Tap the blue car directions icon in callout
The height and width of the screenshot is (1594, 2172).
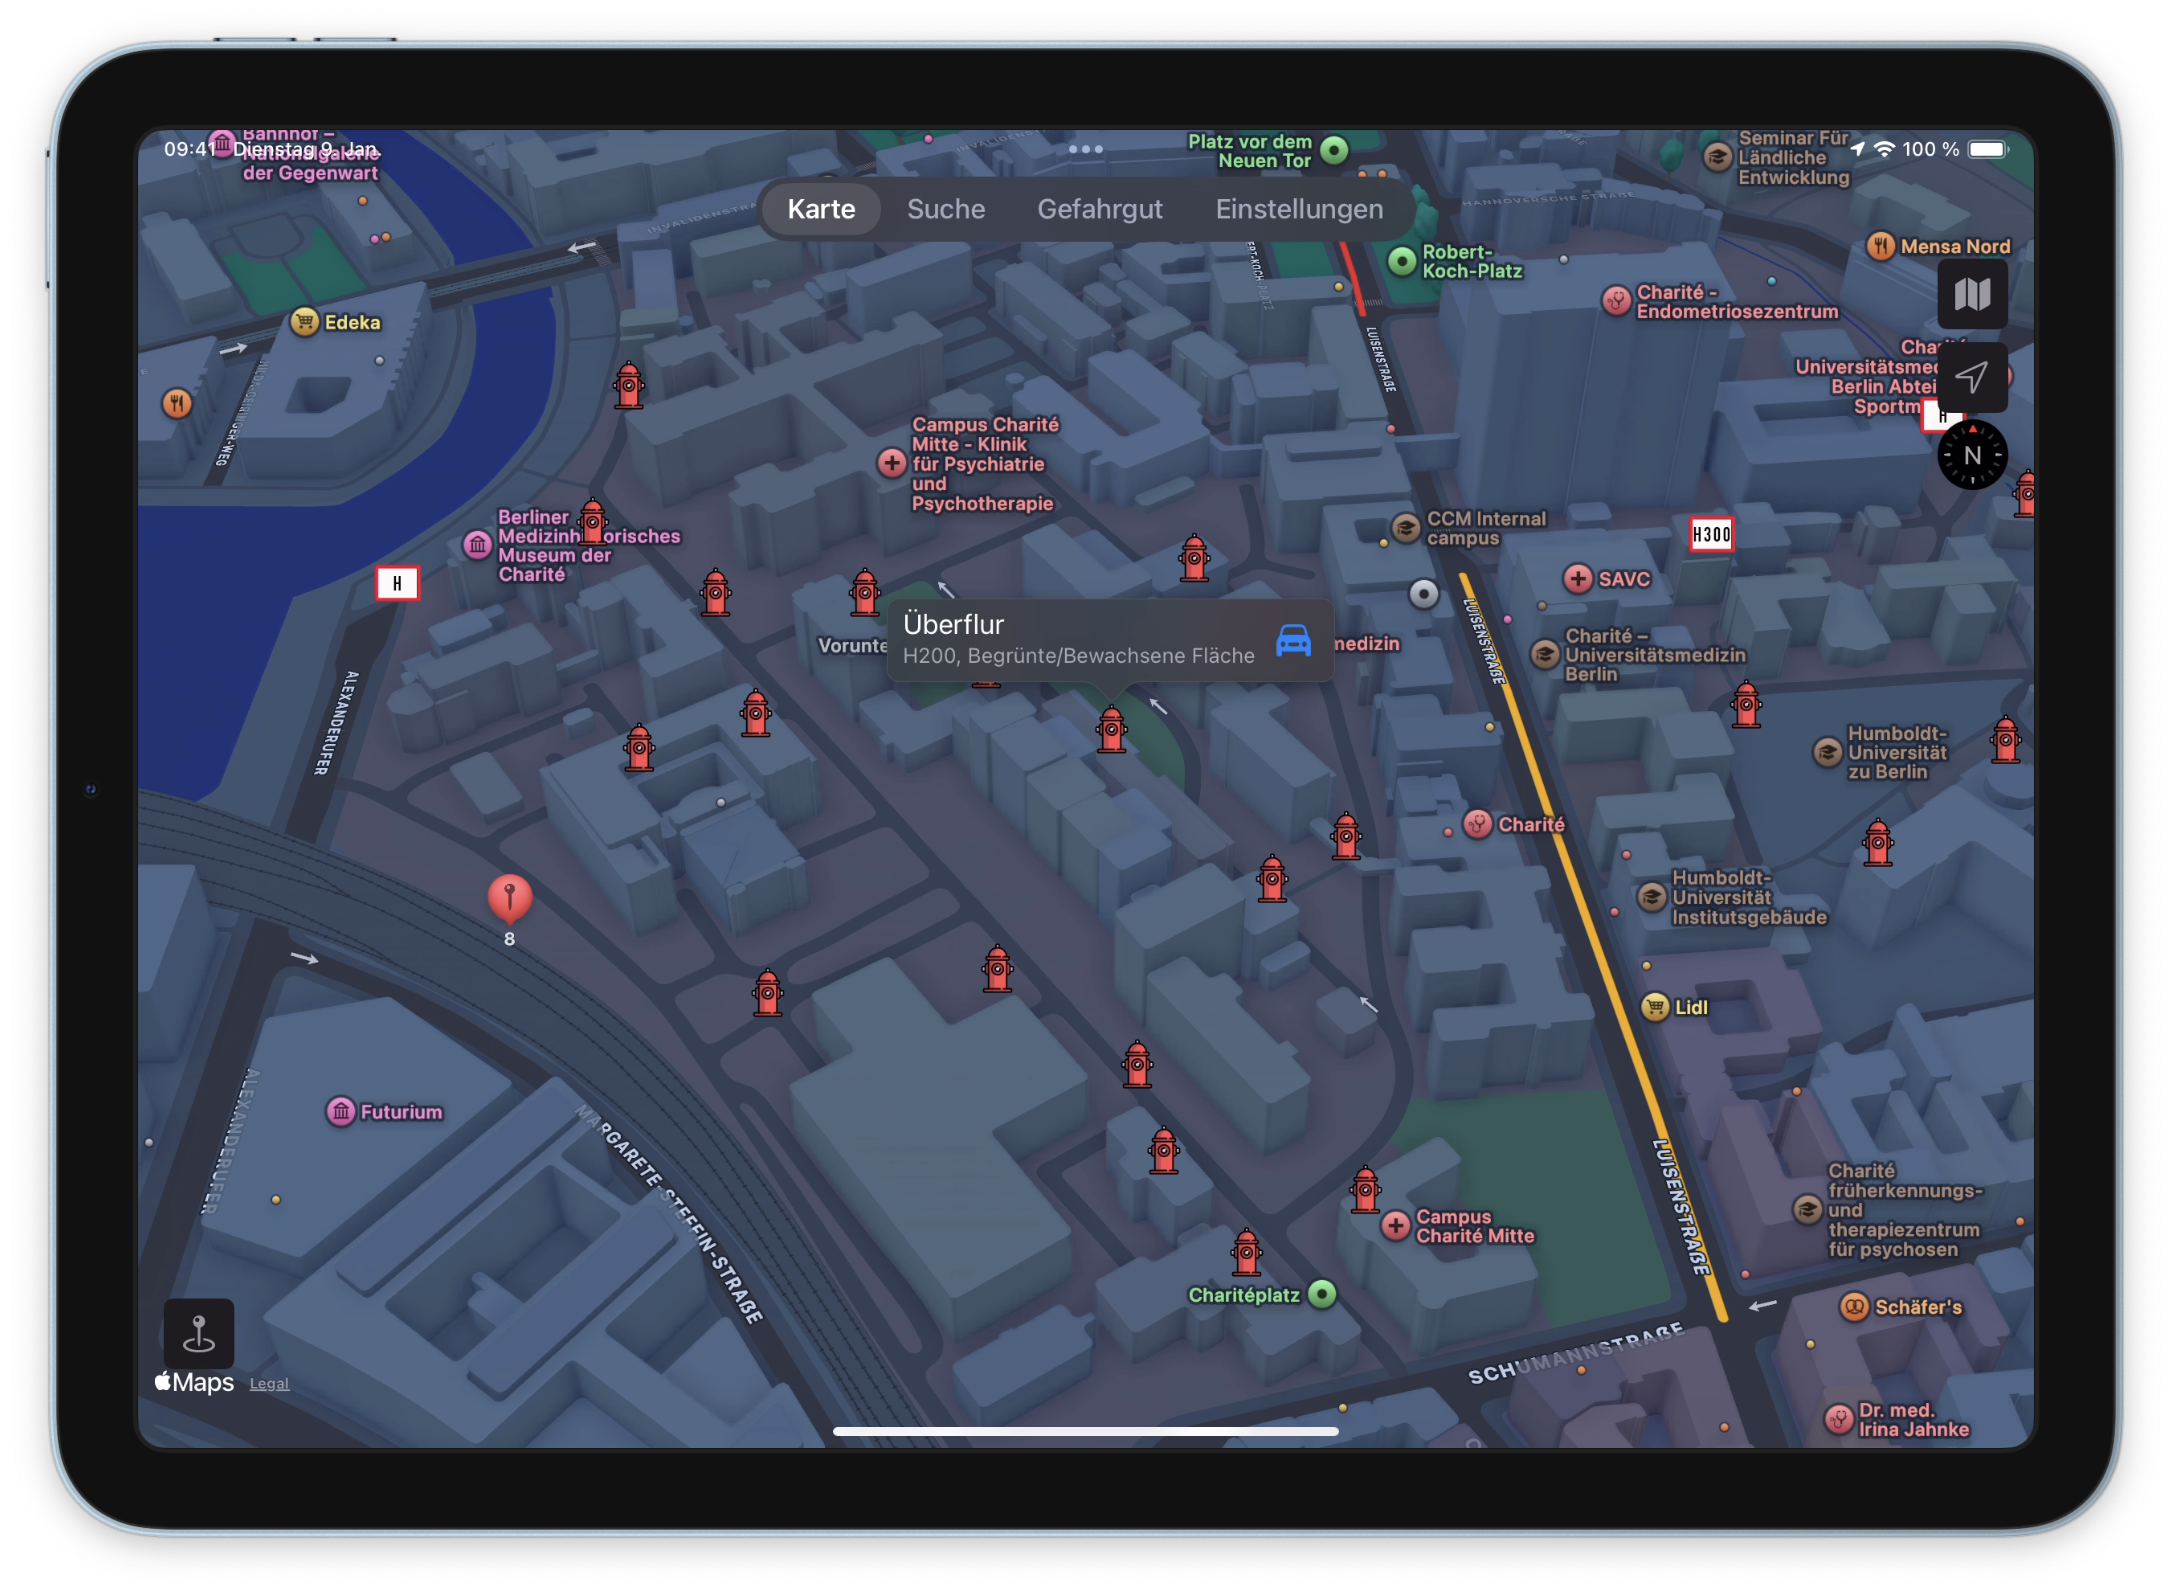pos(1292,639)
